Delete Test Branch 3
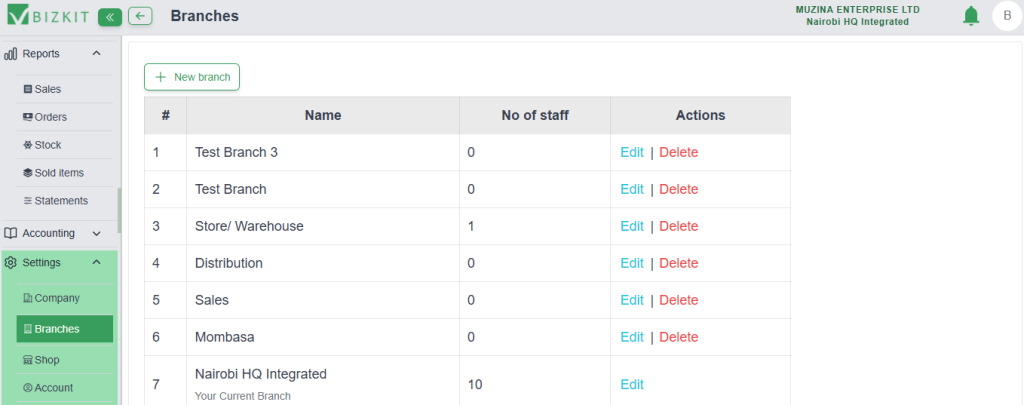The width and height of the screenshot is (1024, 405). [679, 152]
